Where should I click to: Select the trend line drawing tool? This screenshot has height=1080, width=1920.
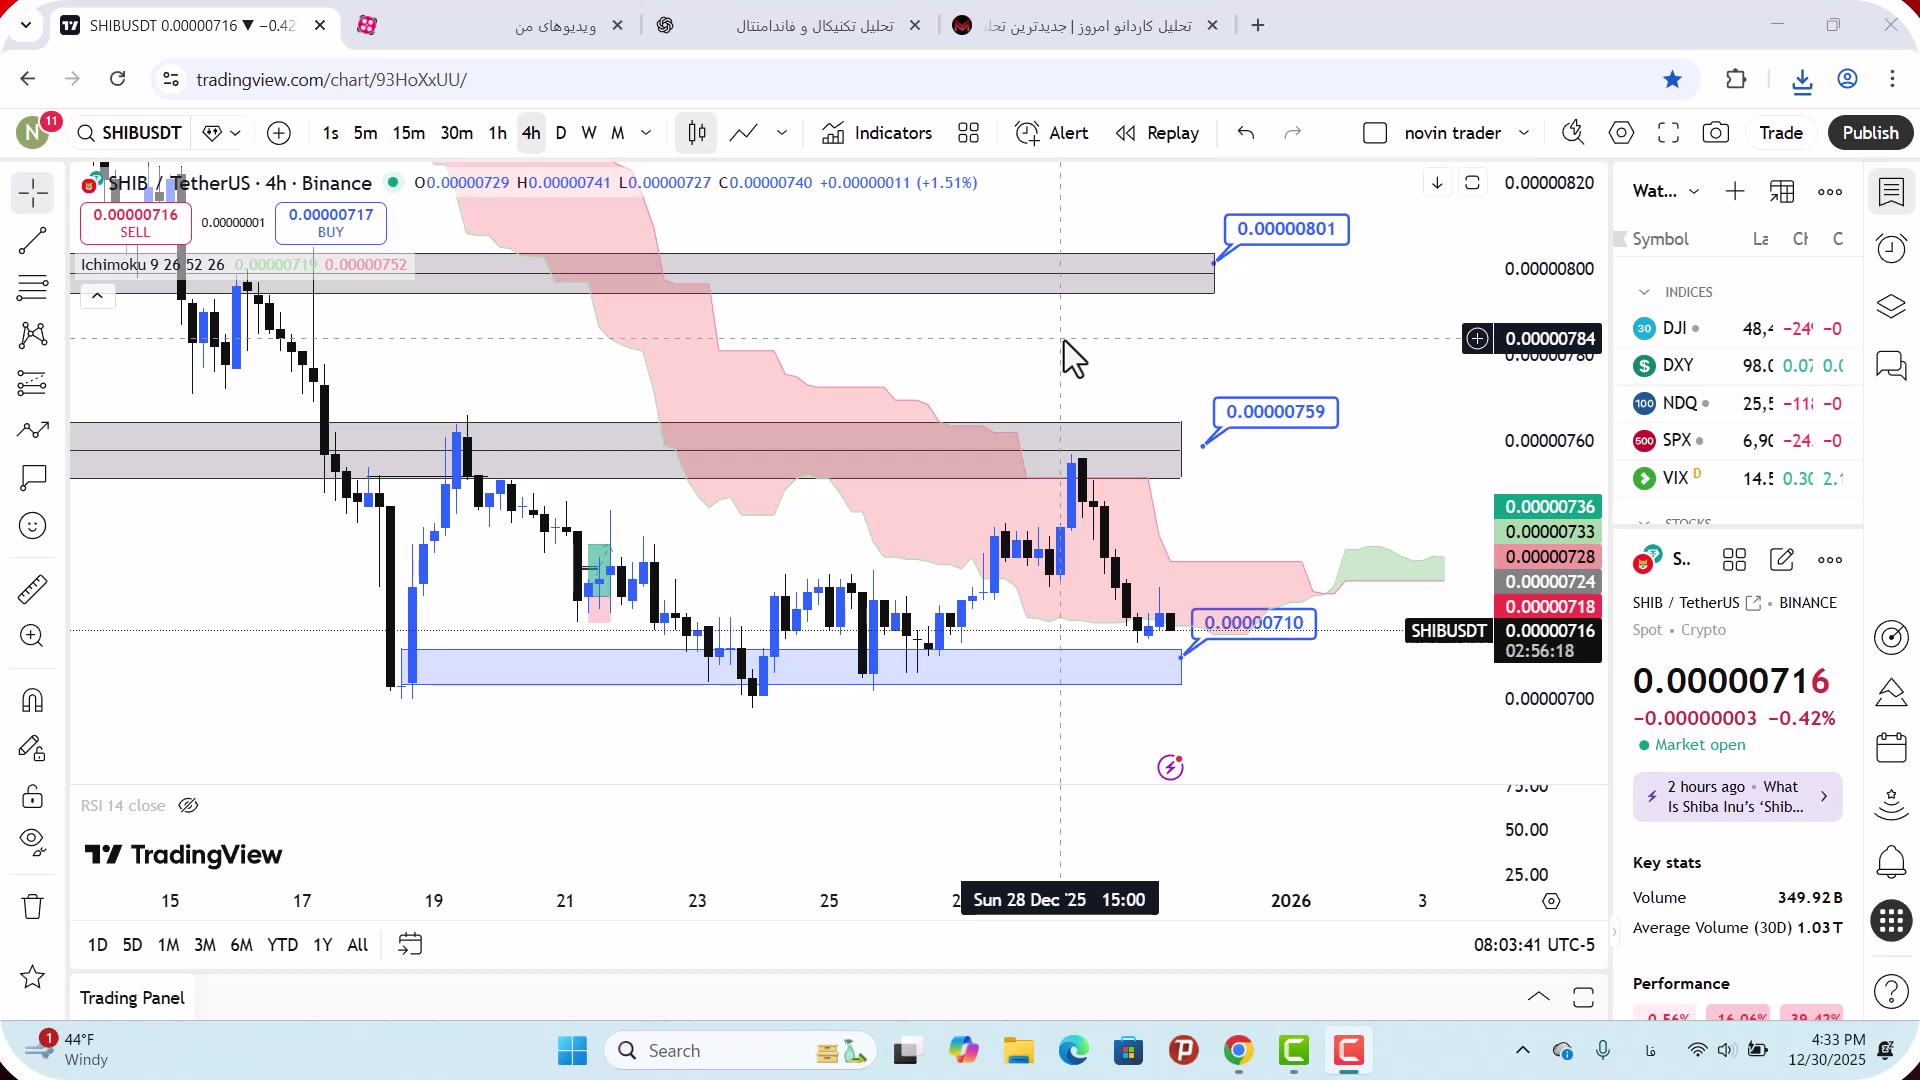click(33, 240)
